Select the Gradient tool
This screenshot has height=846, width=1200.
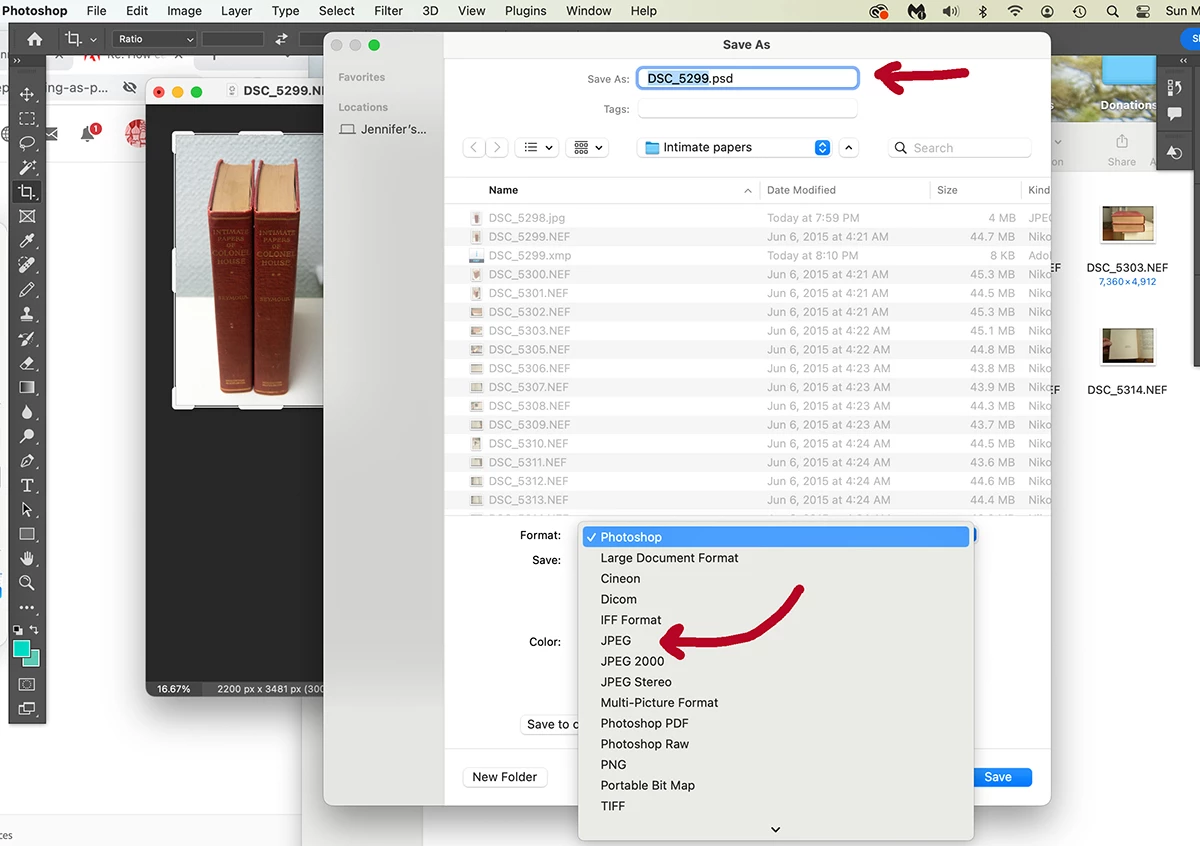tap(27, 387)
